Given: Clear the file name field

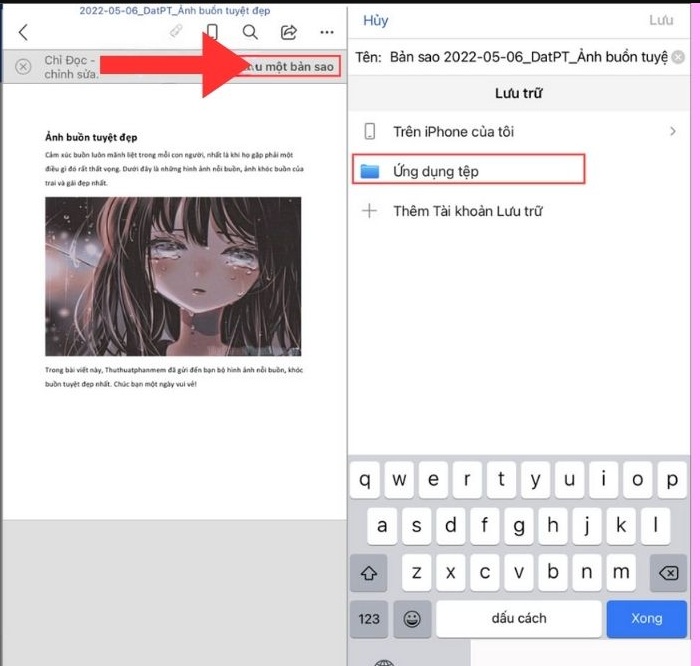Looking at the screenshot, I should click(x=678, y=57).
